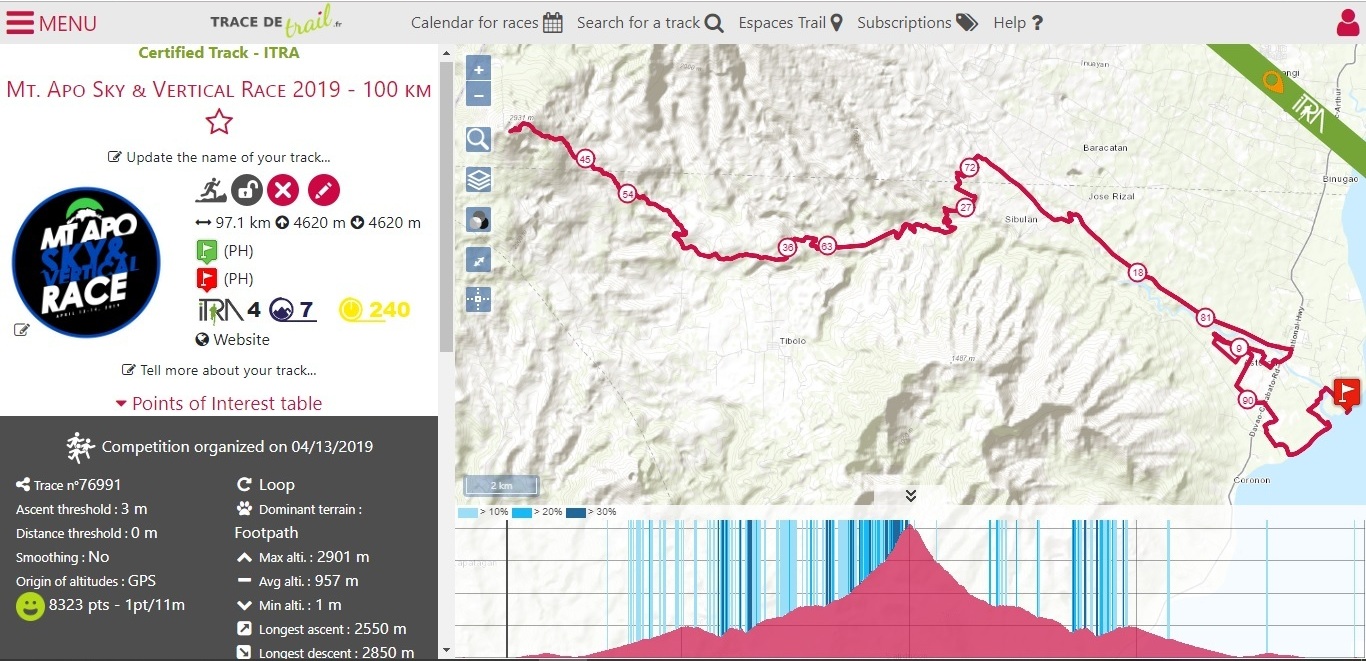The width and height of the screenshot is (1366, 661).
Task: Open Espaces Trail page
Action: pyautogui.click(x=791, y=23)
